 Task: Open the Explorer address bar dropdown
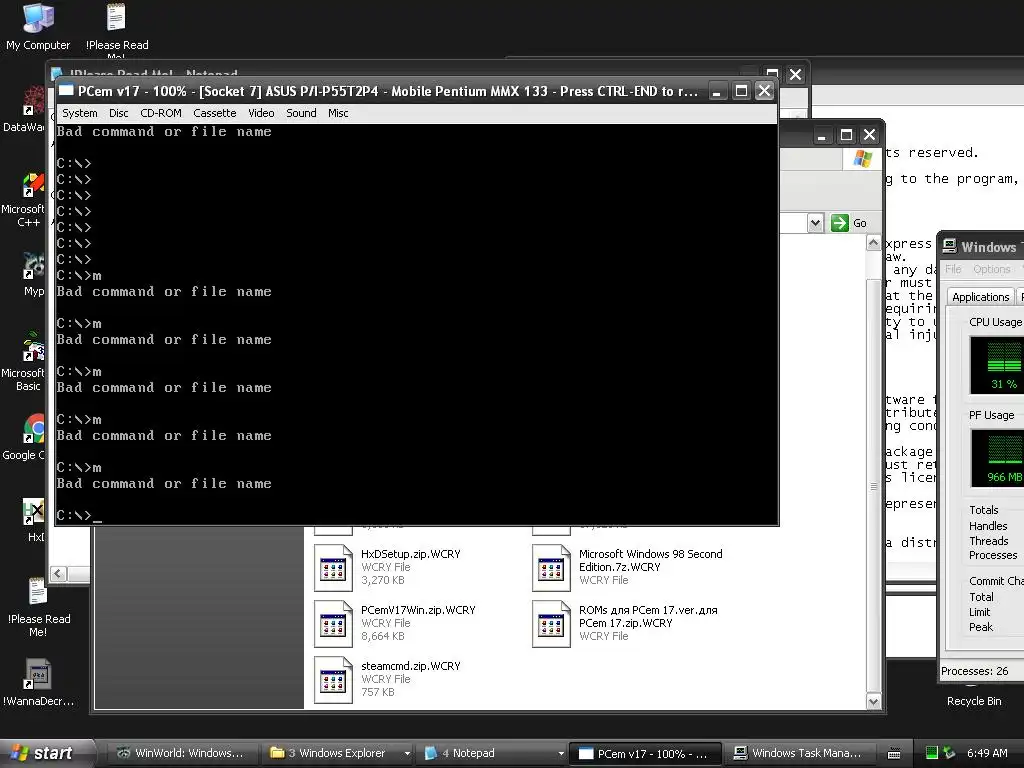815,223
